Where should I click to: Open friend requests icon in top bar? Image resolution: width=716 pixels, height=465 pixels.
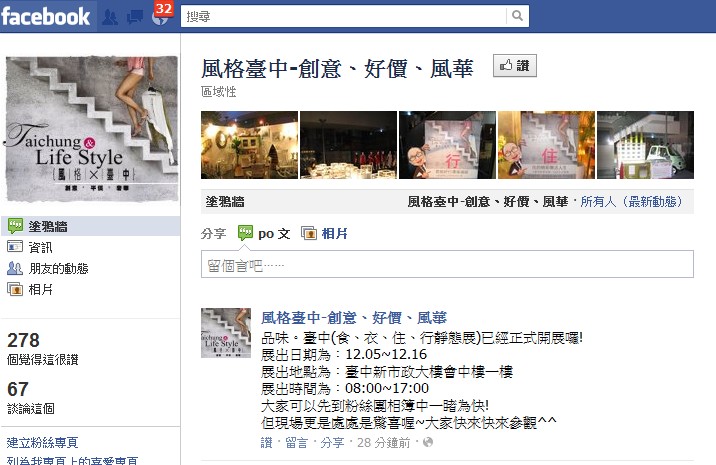click(x=110, y=17)
